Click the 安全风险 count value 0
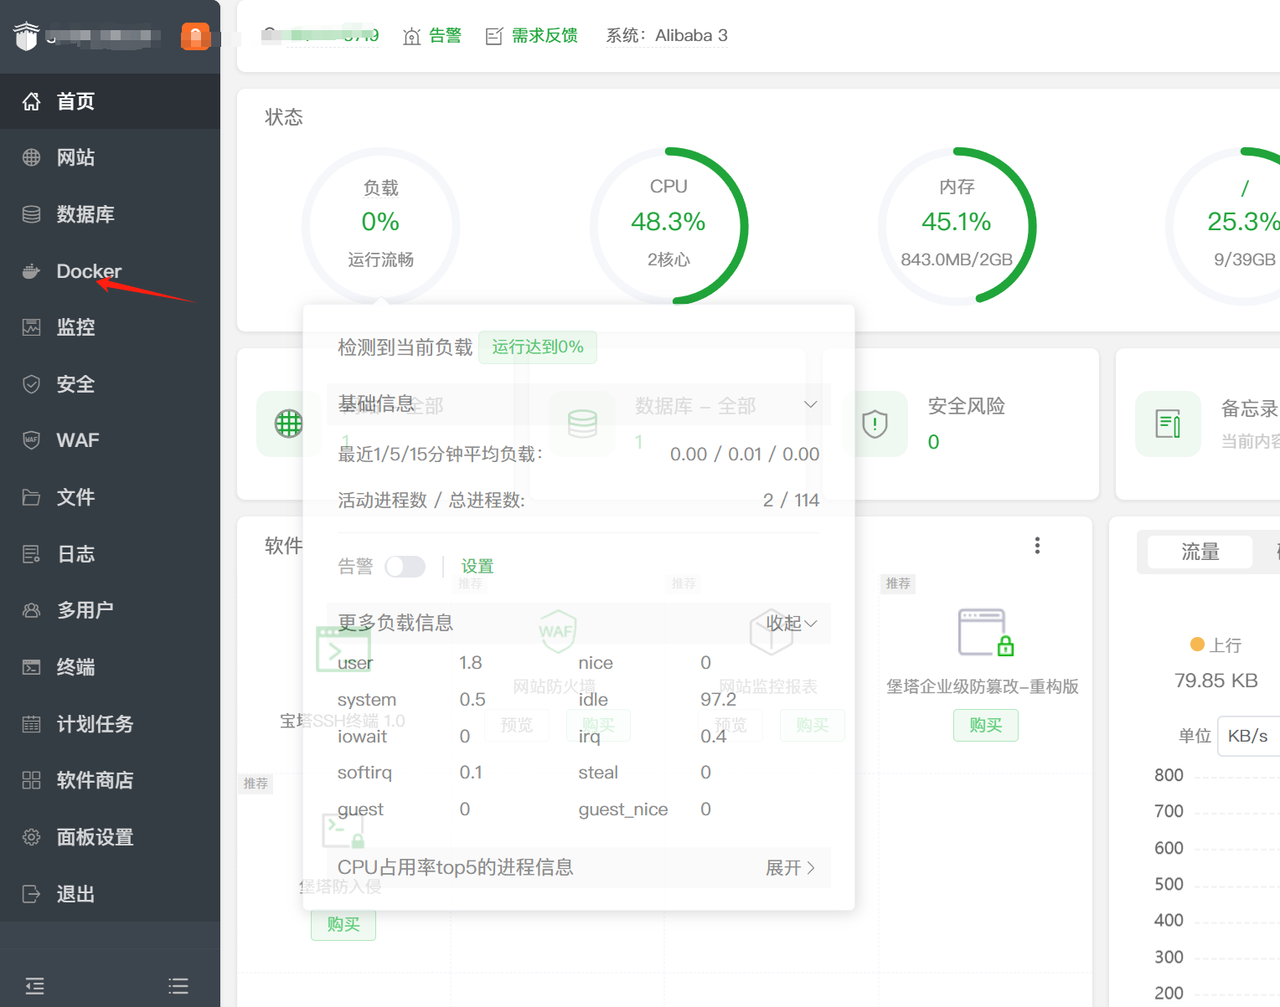The width and height of the screenshot is (1280, 1007). (x=933, y=442)
